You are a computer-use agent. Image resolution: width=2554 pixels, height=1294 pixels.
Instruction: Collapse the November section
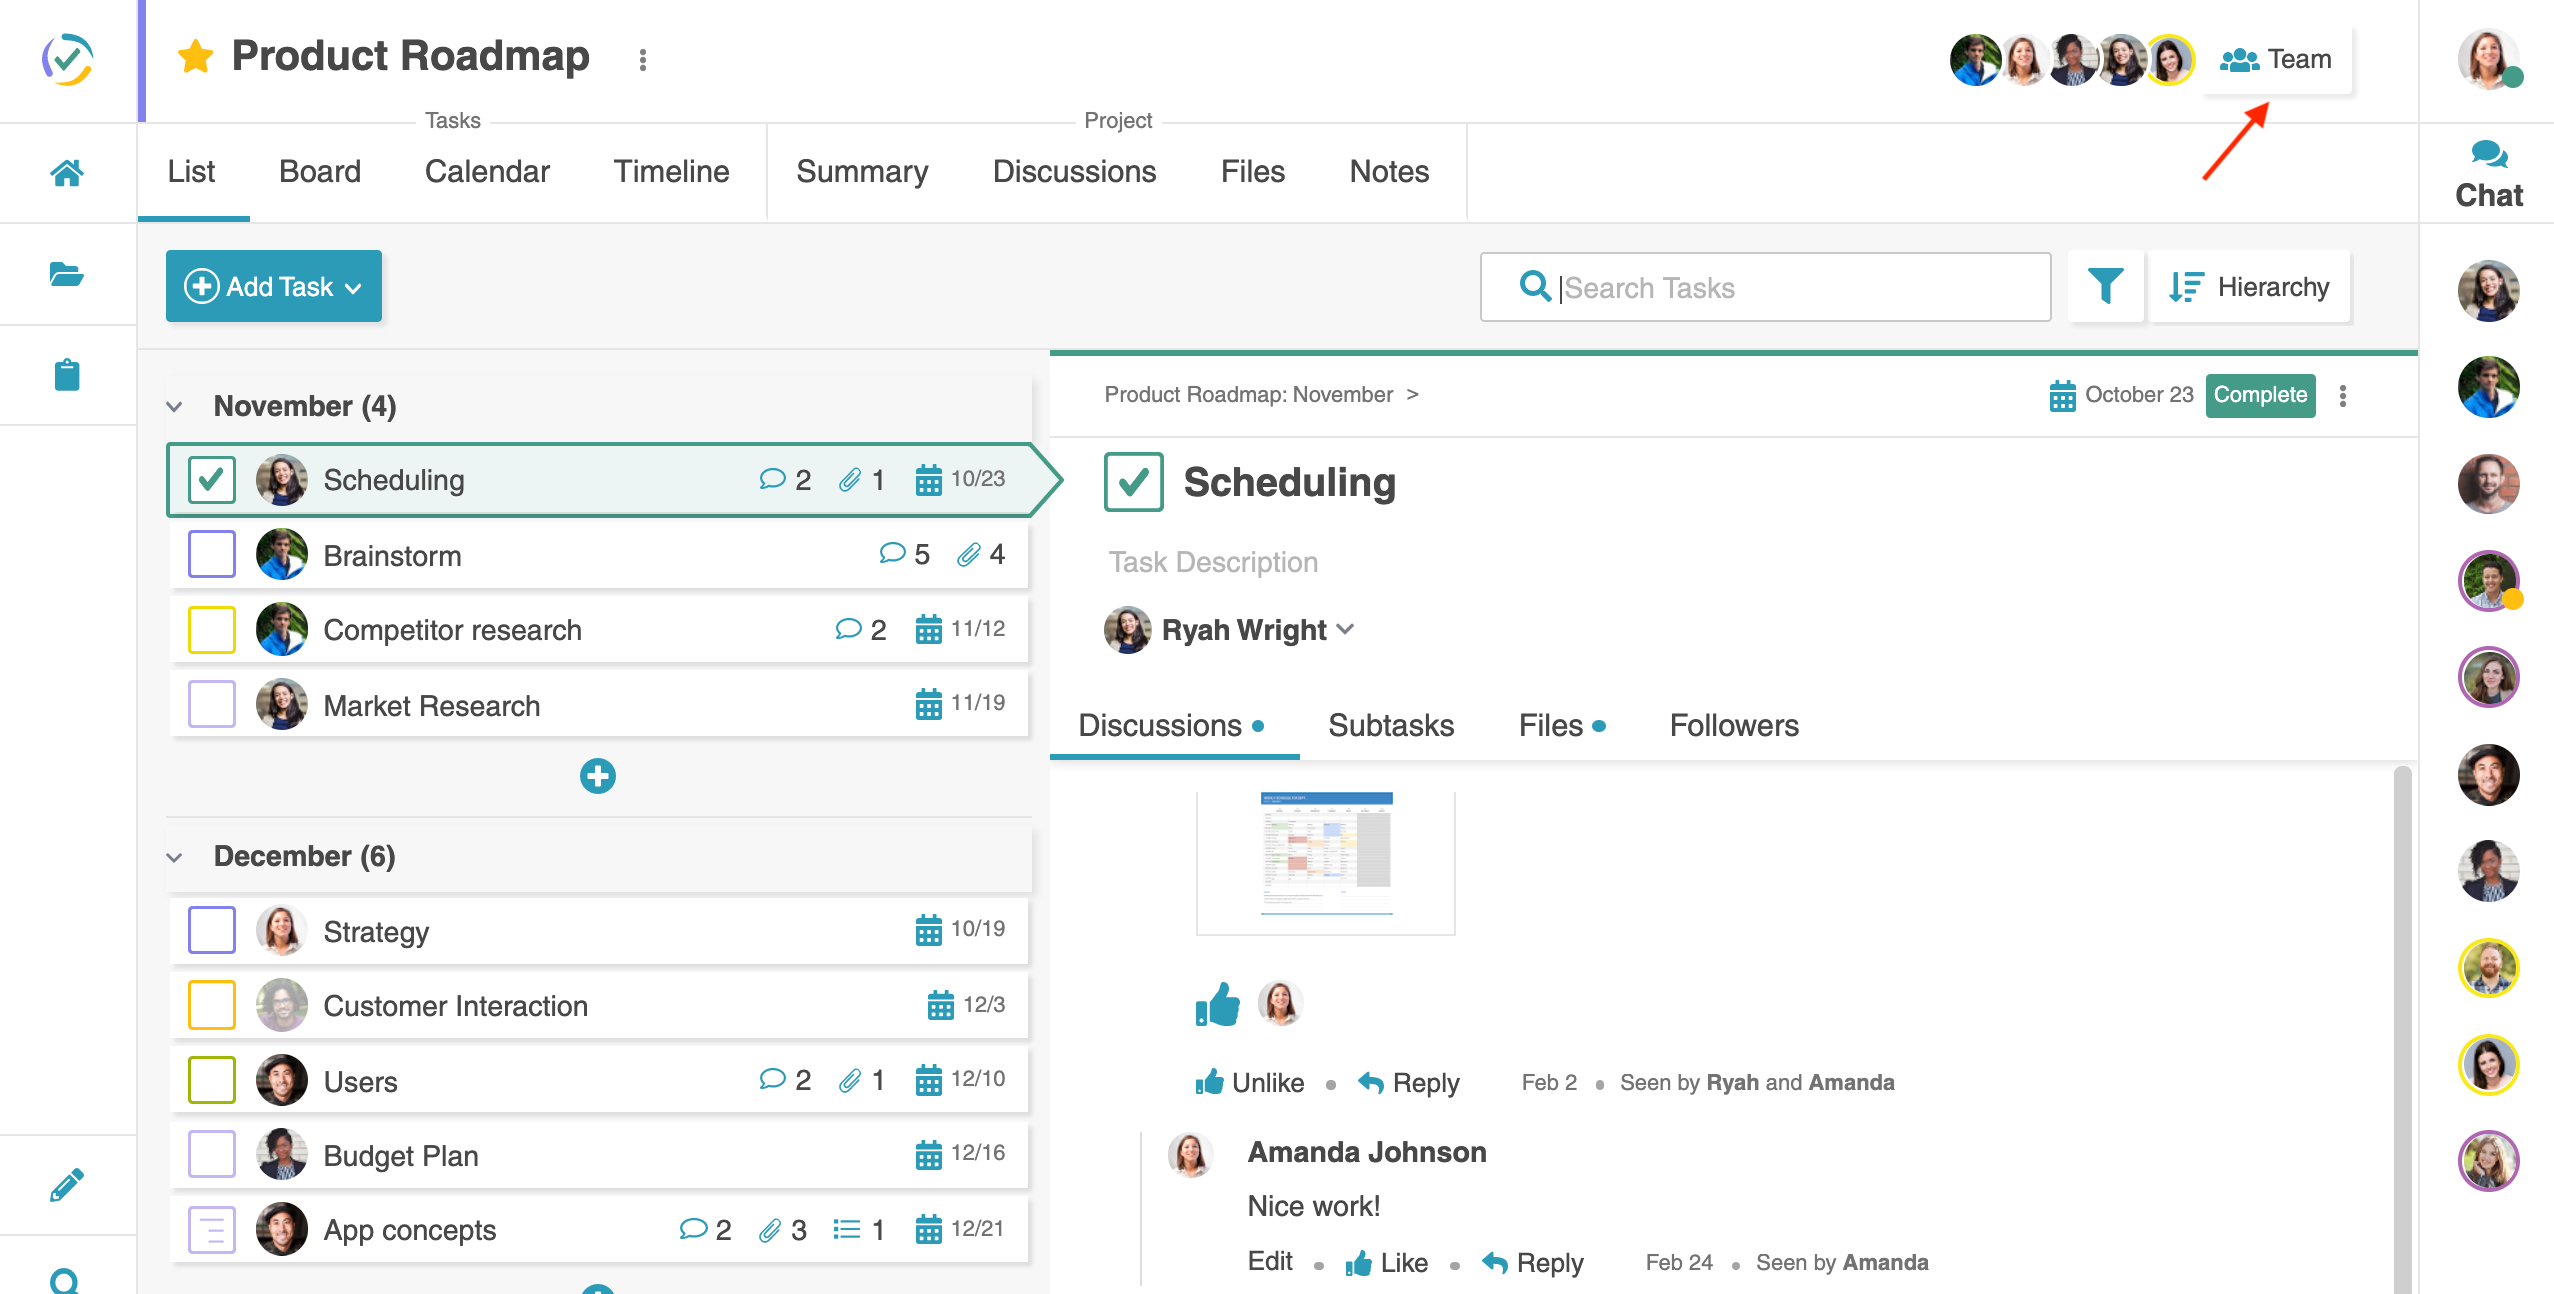tap(175, 406)
